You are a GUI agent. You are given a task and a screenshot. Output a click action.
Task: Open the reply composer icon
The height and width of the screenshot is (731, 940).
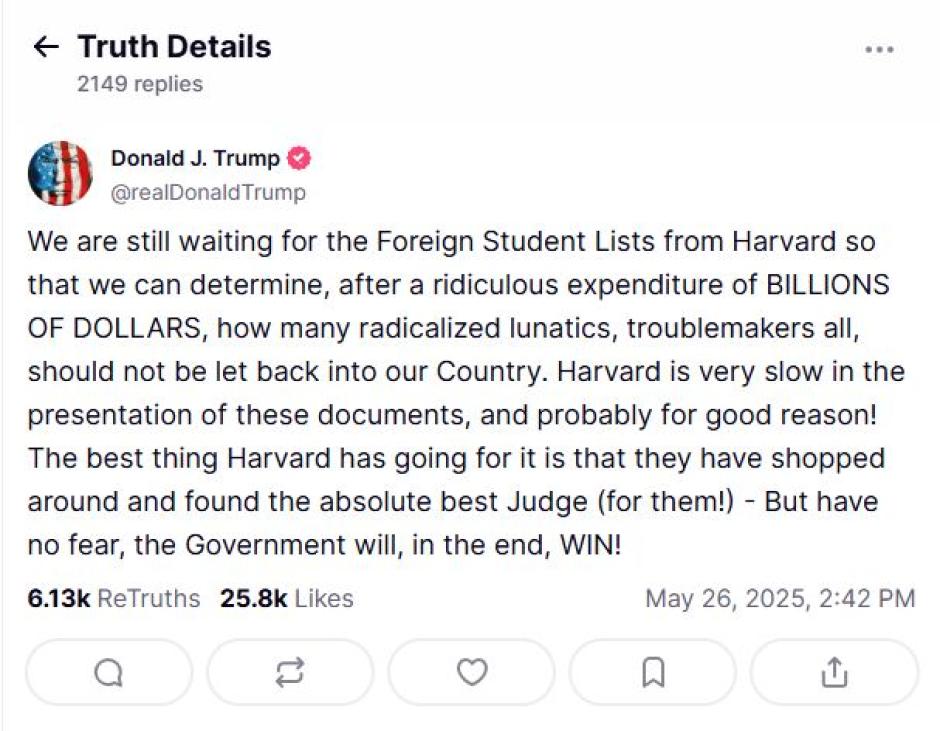[x=108, y=672]
